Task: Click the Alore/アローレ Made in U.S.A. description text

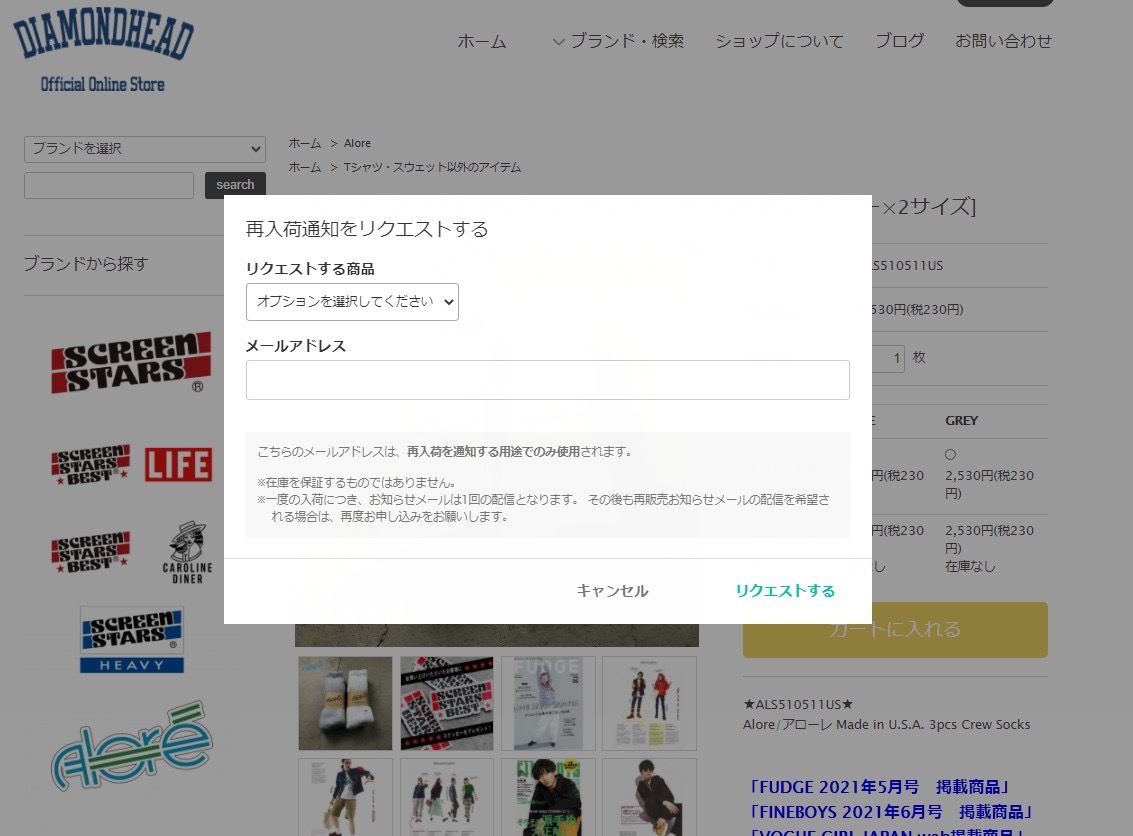Action: click(x=887, y=725)
